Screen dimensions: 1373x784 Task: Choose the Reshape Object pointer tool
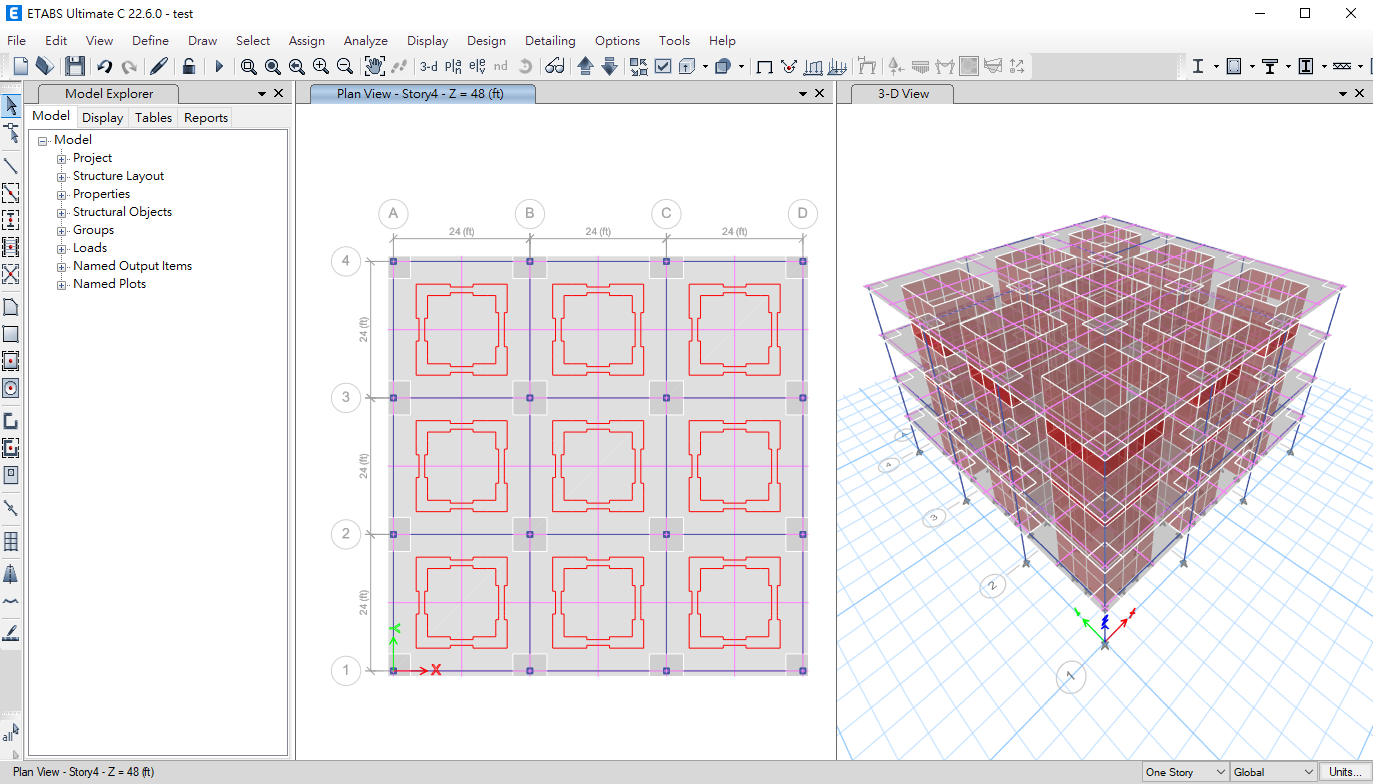pyautogui.click(x=11, y=132)
